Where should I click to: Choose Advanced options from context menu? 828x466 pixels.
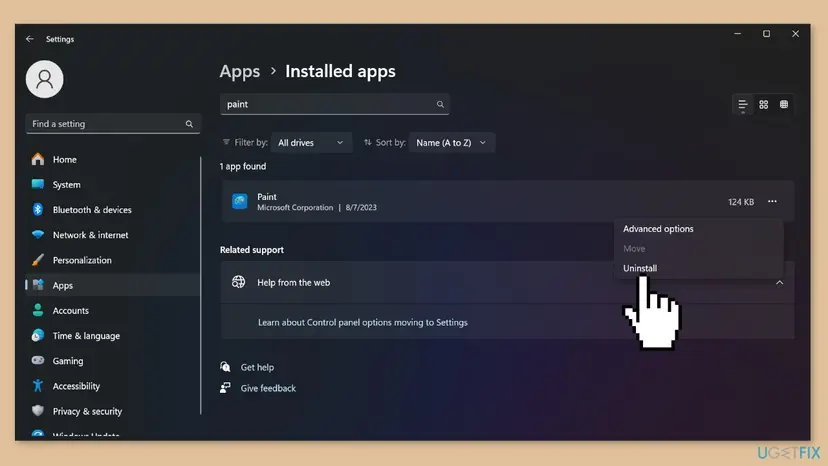pos(658,229)
